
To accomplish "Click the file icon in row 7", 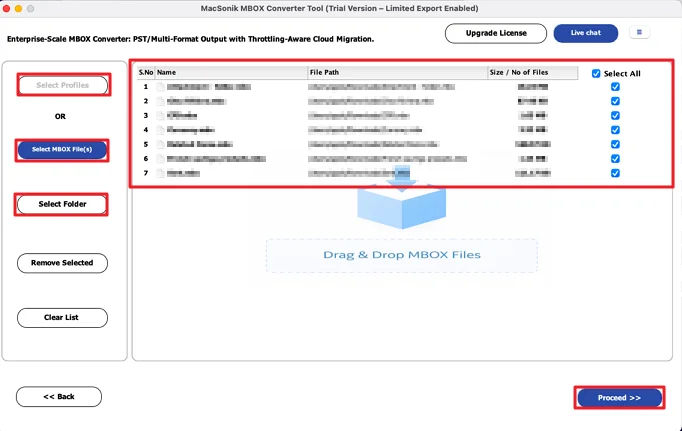I will click(x=161, y=173).
